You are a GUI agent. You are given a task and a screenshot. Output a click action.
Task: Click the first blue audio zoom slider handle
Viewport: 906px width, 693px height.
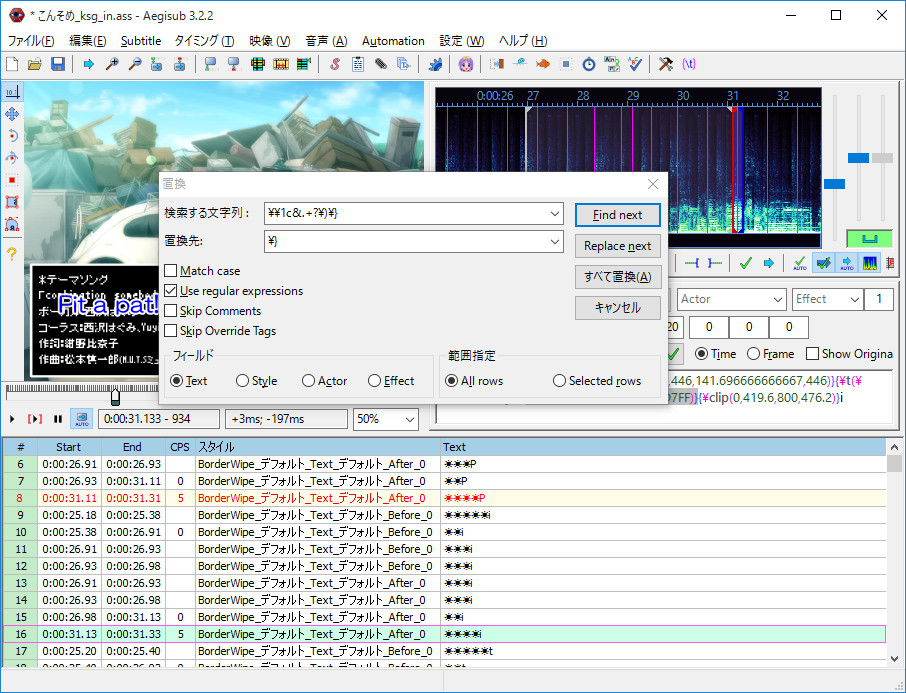tap(834, 184)
